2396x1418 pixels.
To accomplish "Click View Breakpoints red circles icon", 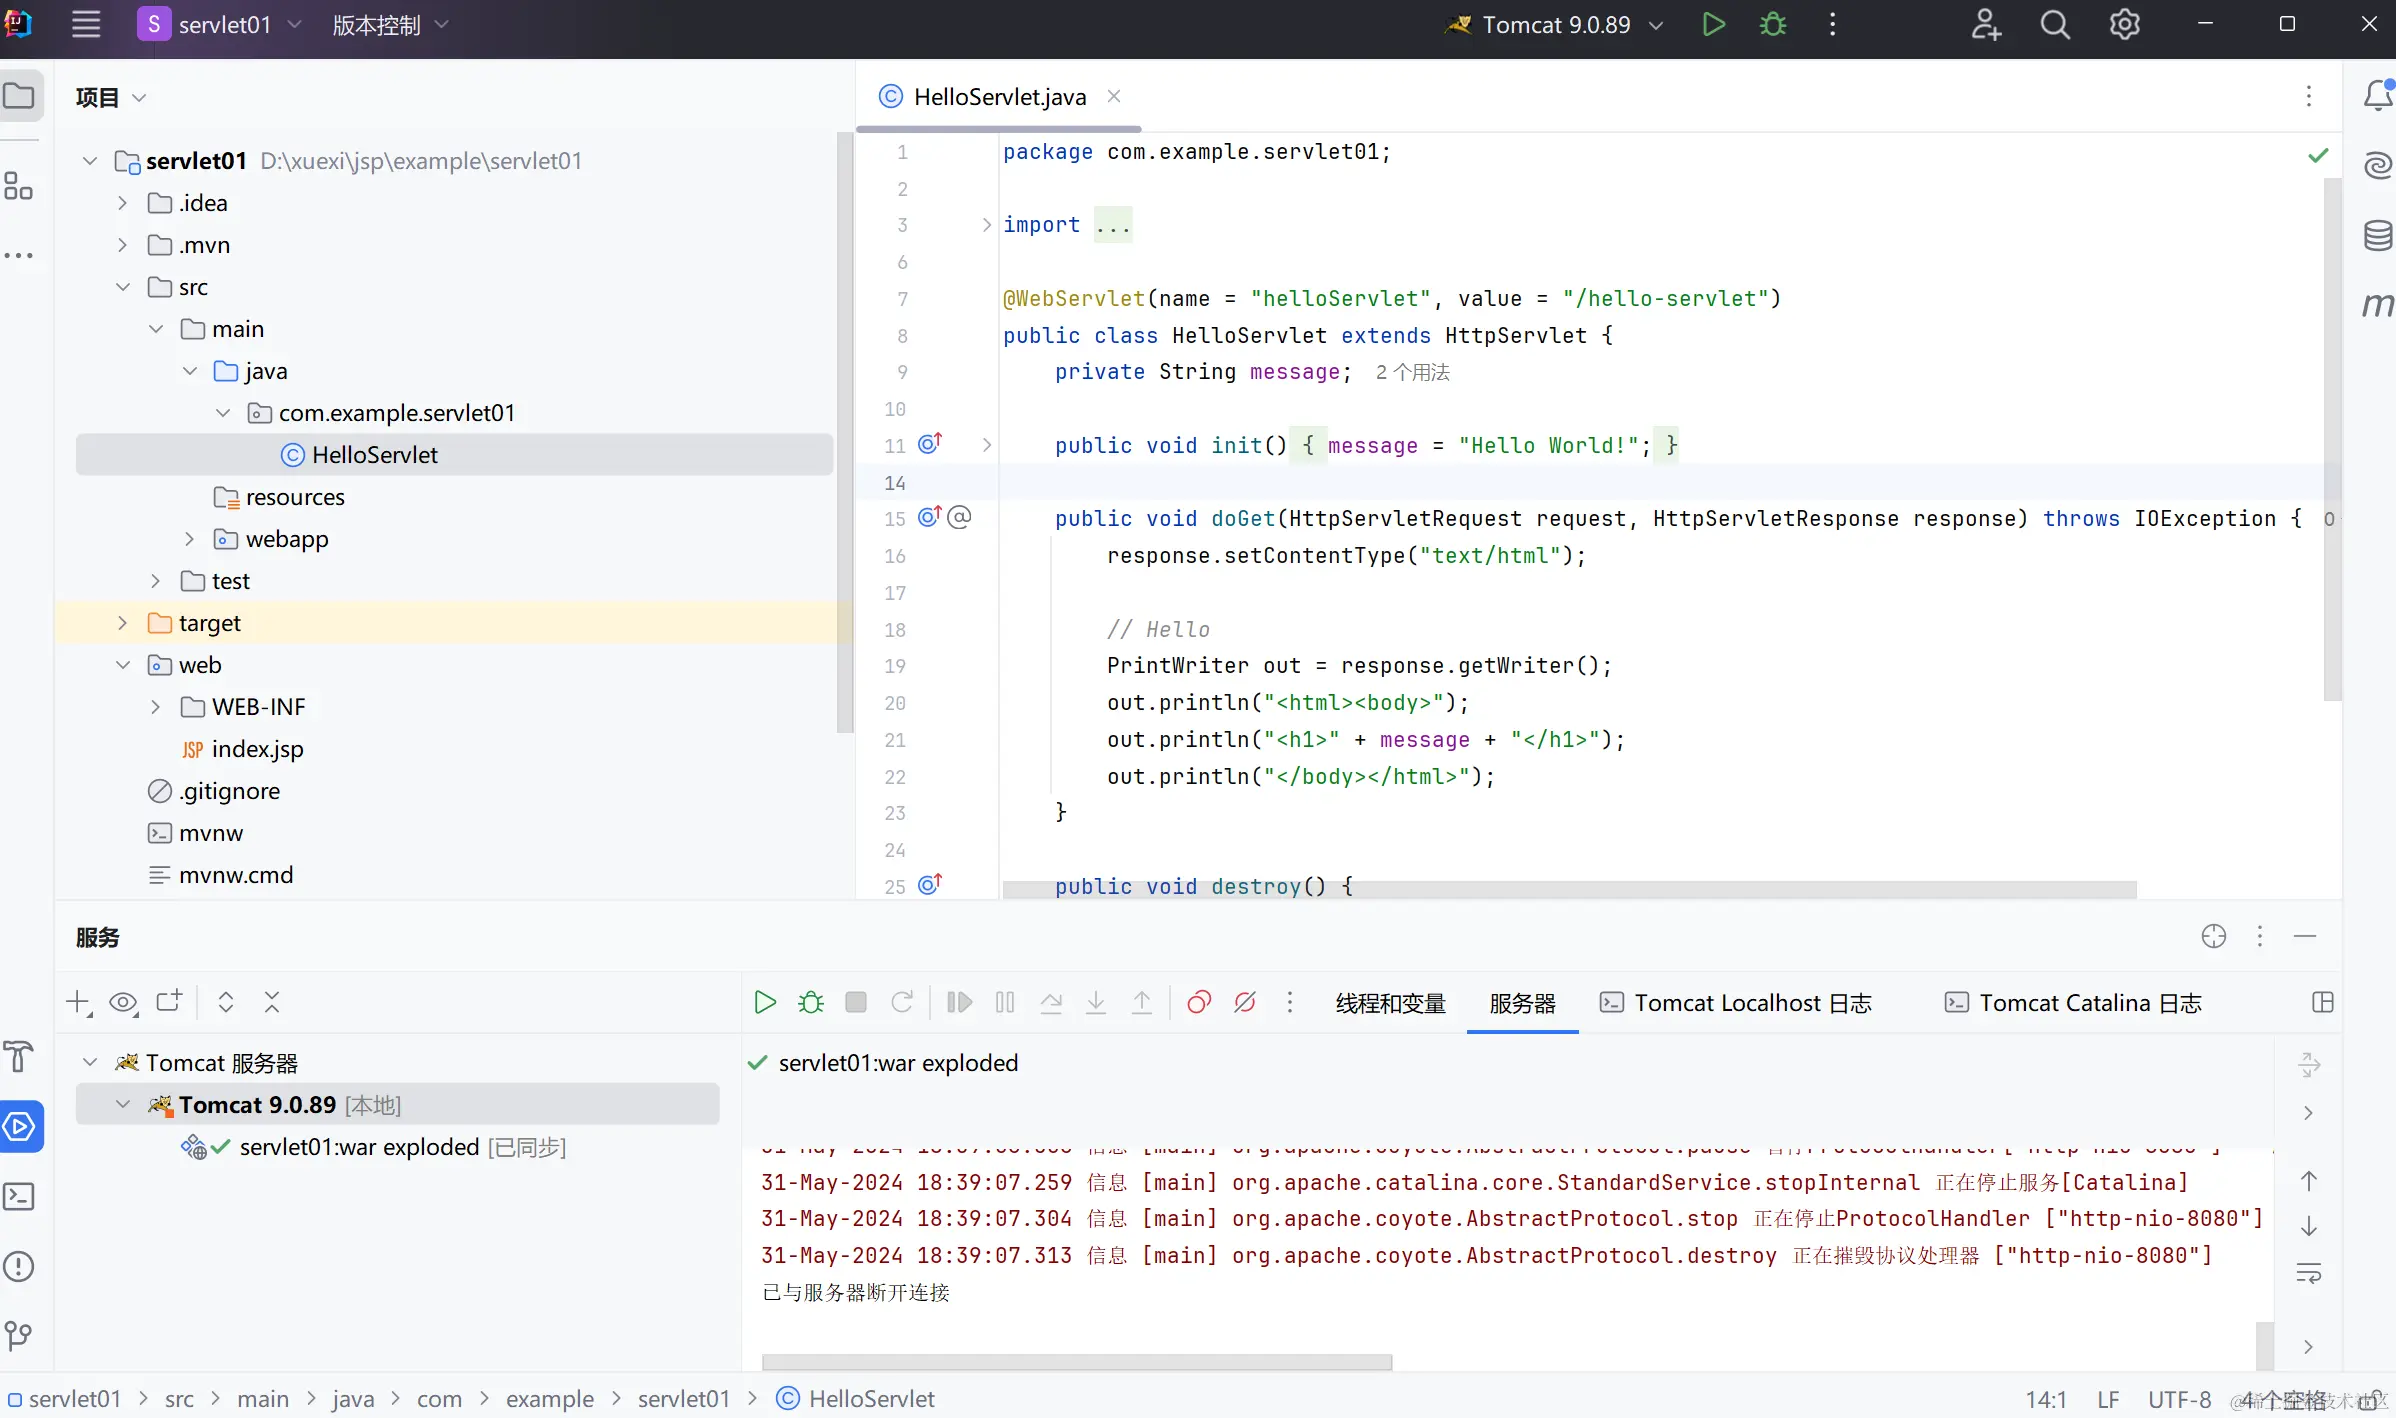I will [1198, 1002].
